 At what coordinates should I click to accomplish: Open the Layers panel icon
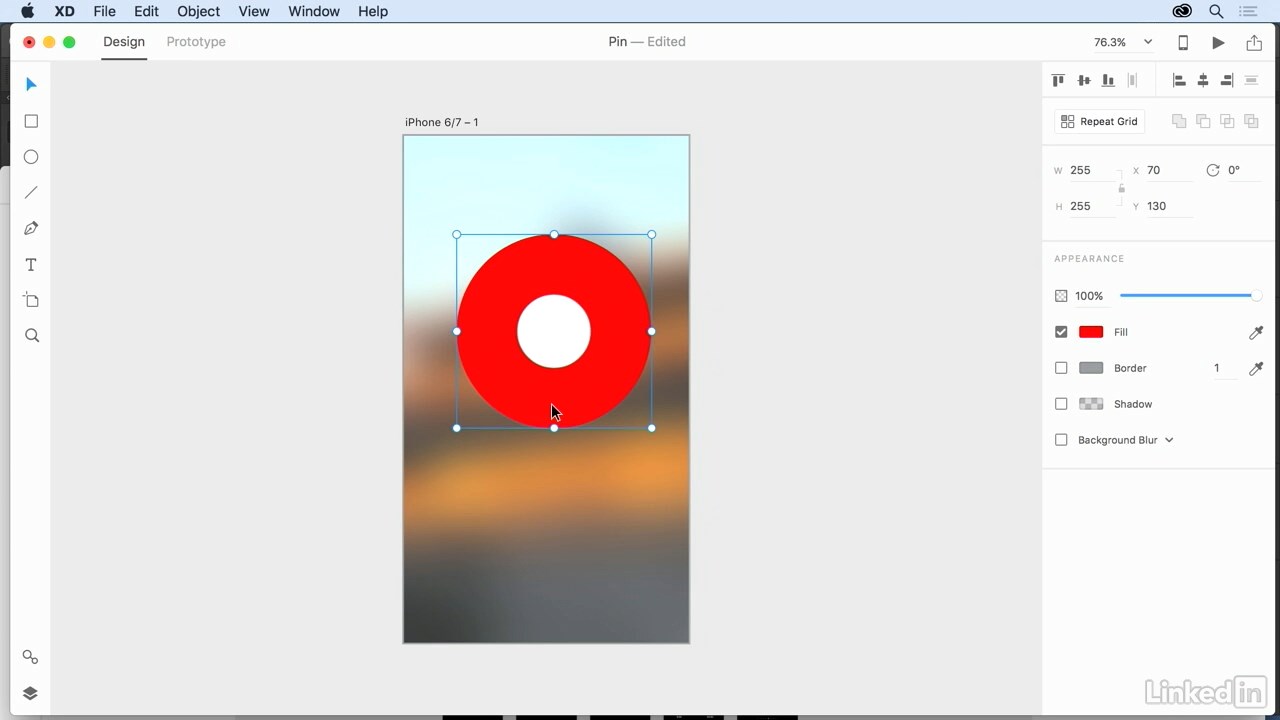(x=31, y=693)
